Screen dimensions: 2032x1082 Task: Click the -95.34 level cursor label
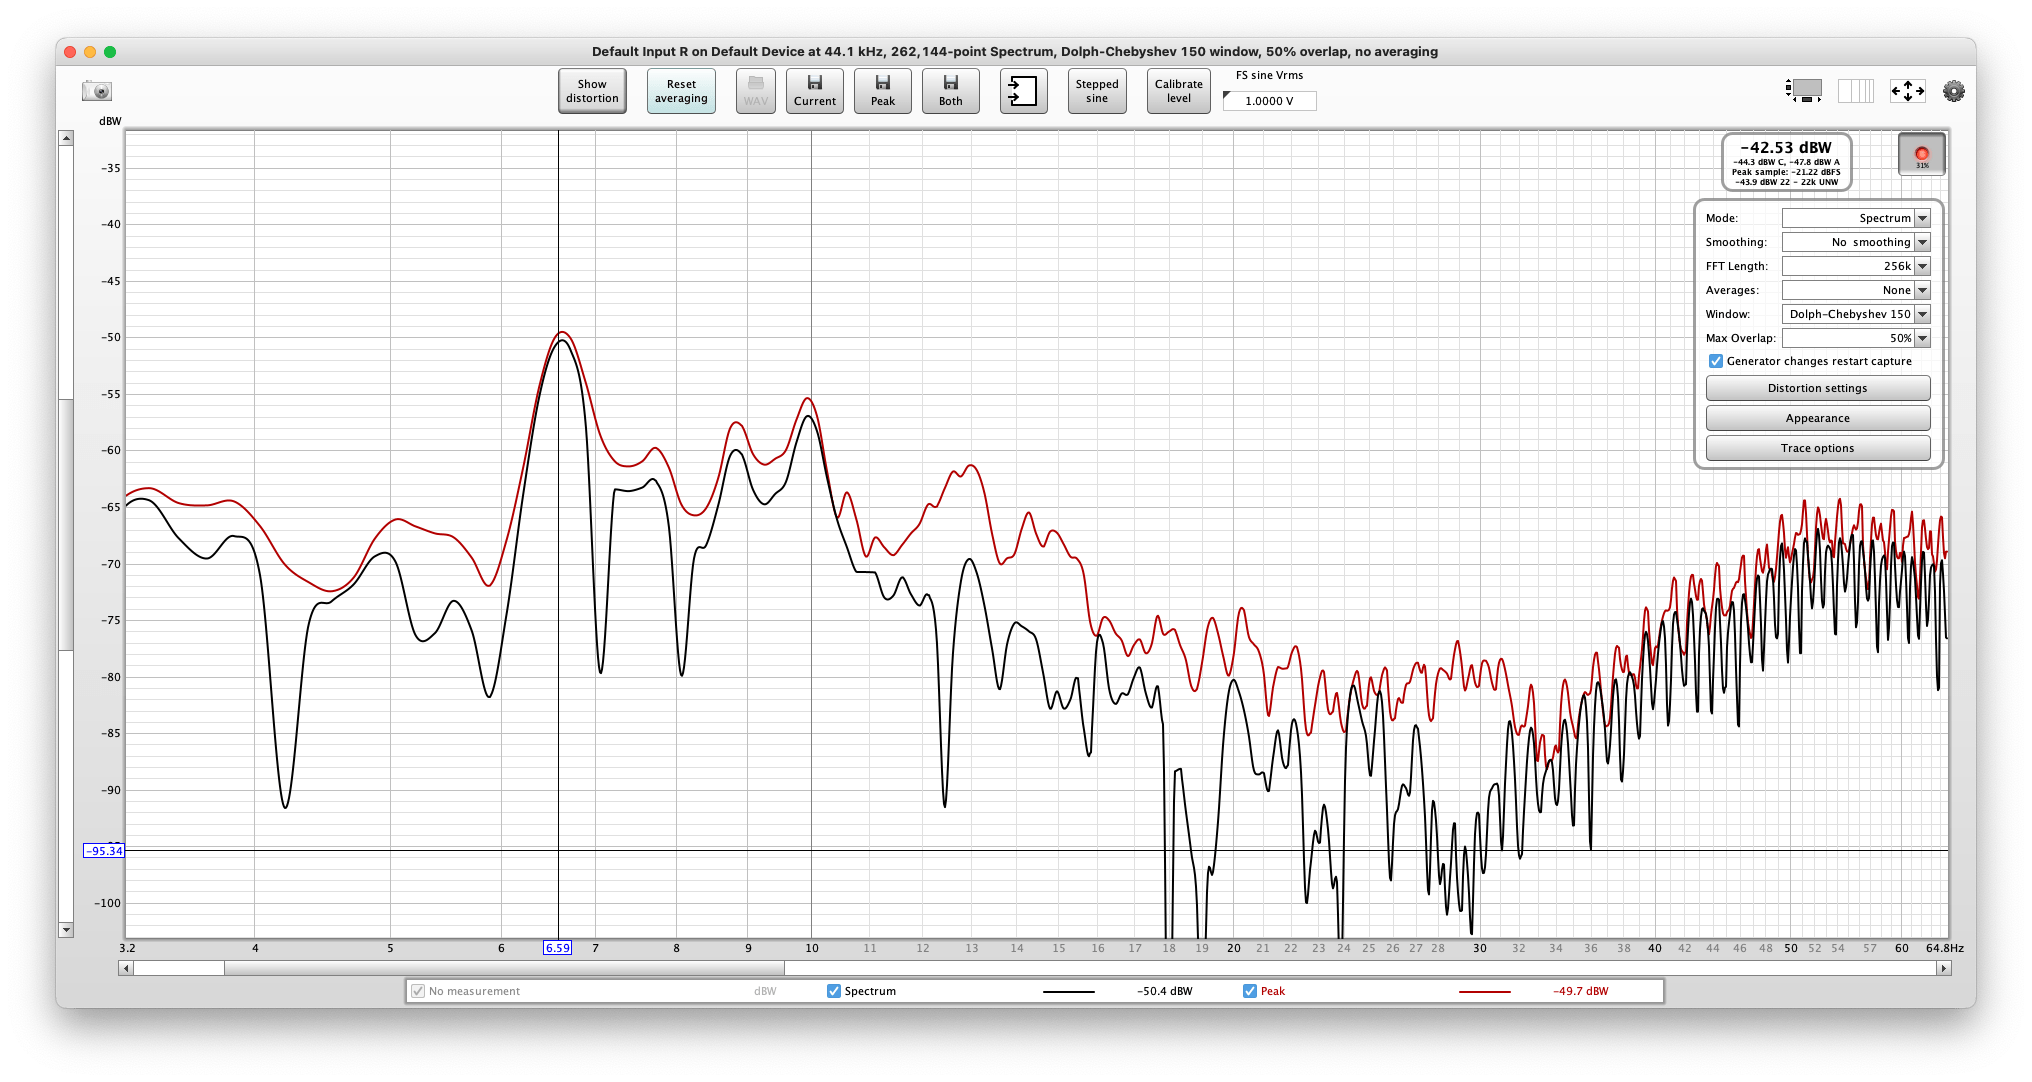pos(104,851)
